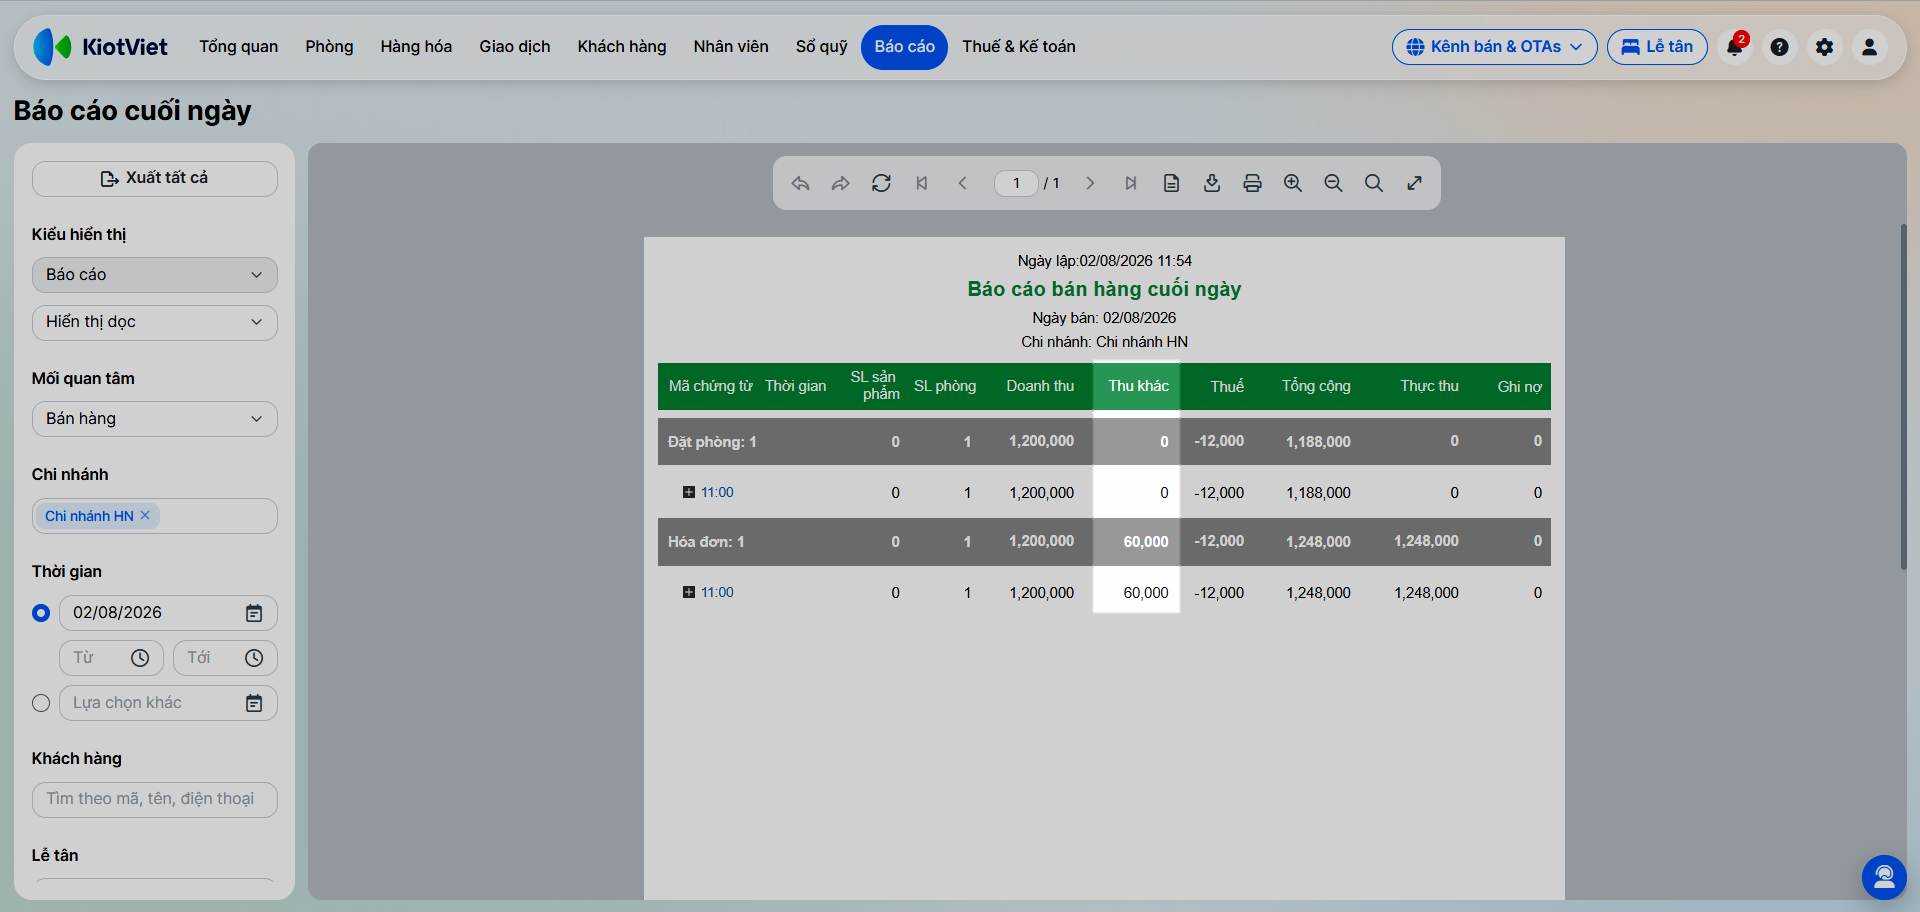Viewport: 1920px width, 912px height.
Task: Open Khách hàng menu
Action: tap(621, 47)
